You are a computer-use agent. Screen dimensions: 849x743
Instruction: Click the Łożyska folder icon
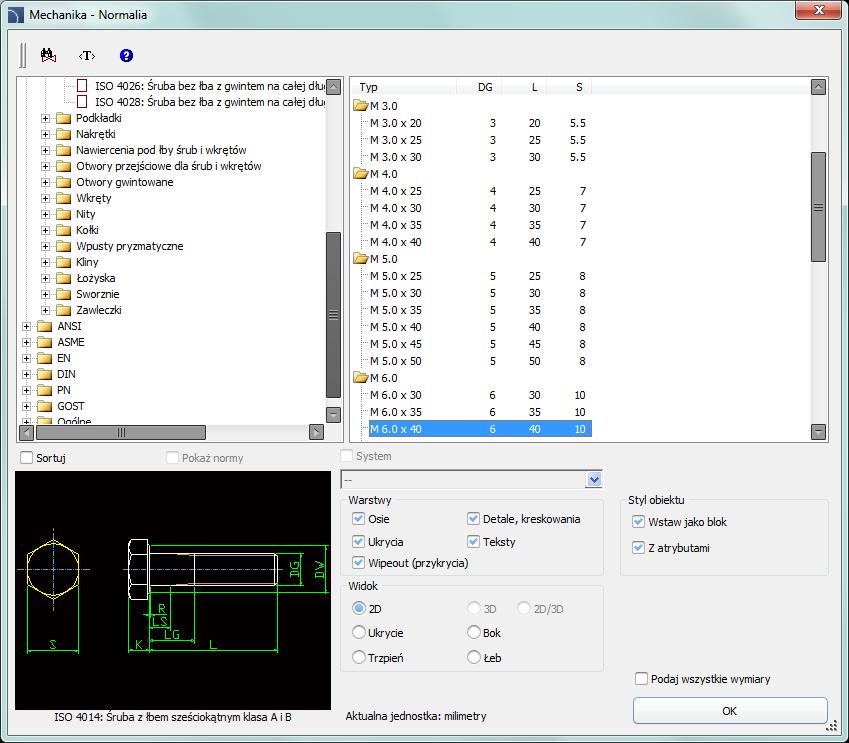click(x=63, y=278)
